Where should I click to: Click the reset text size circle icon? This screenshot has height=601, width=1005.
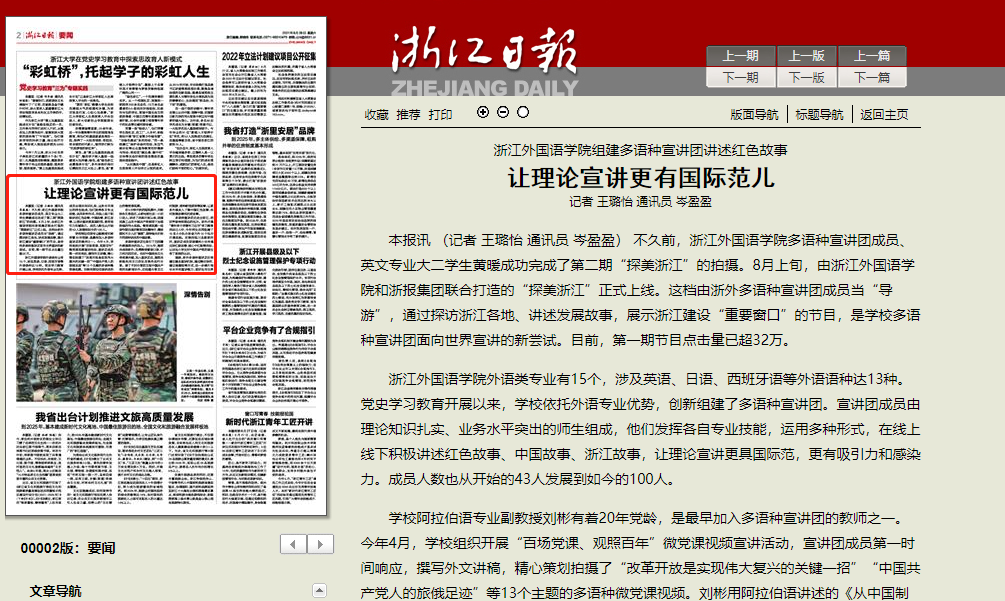click(x=522, y=112)
